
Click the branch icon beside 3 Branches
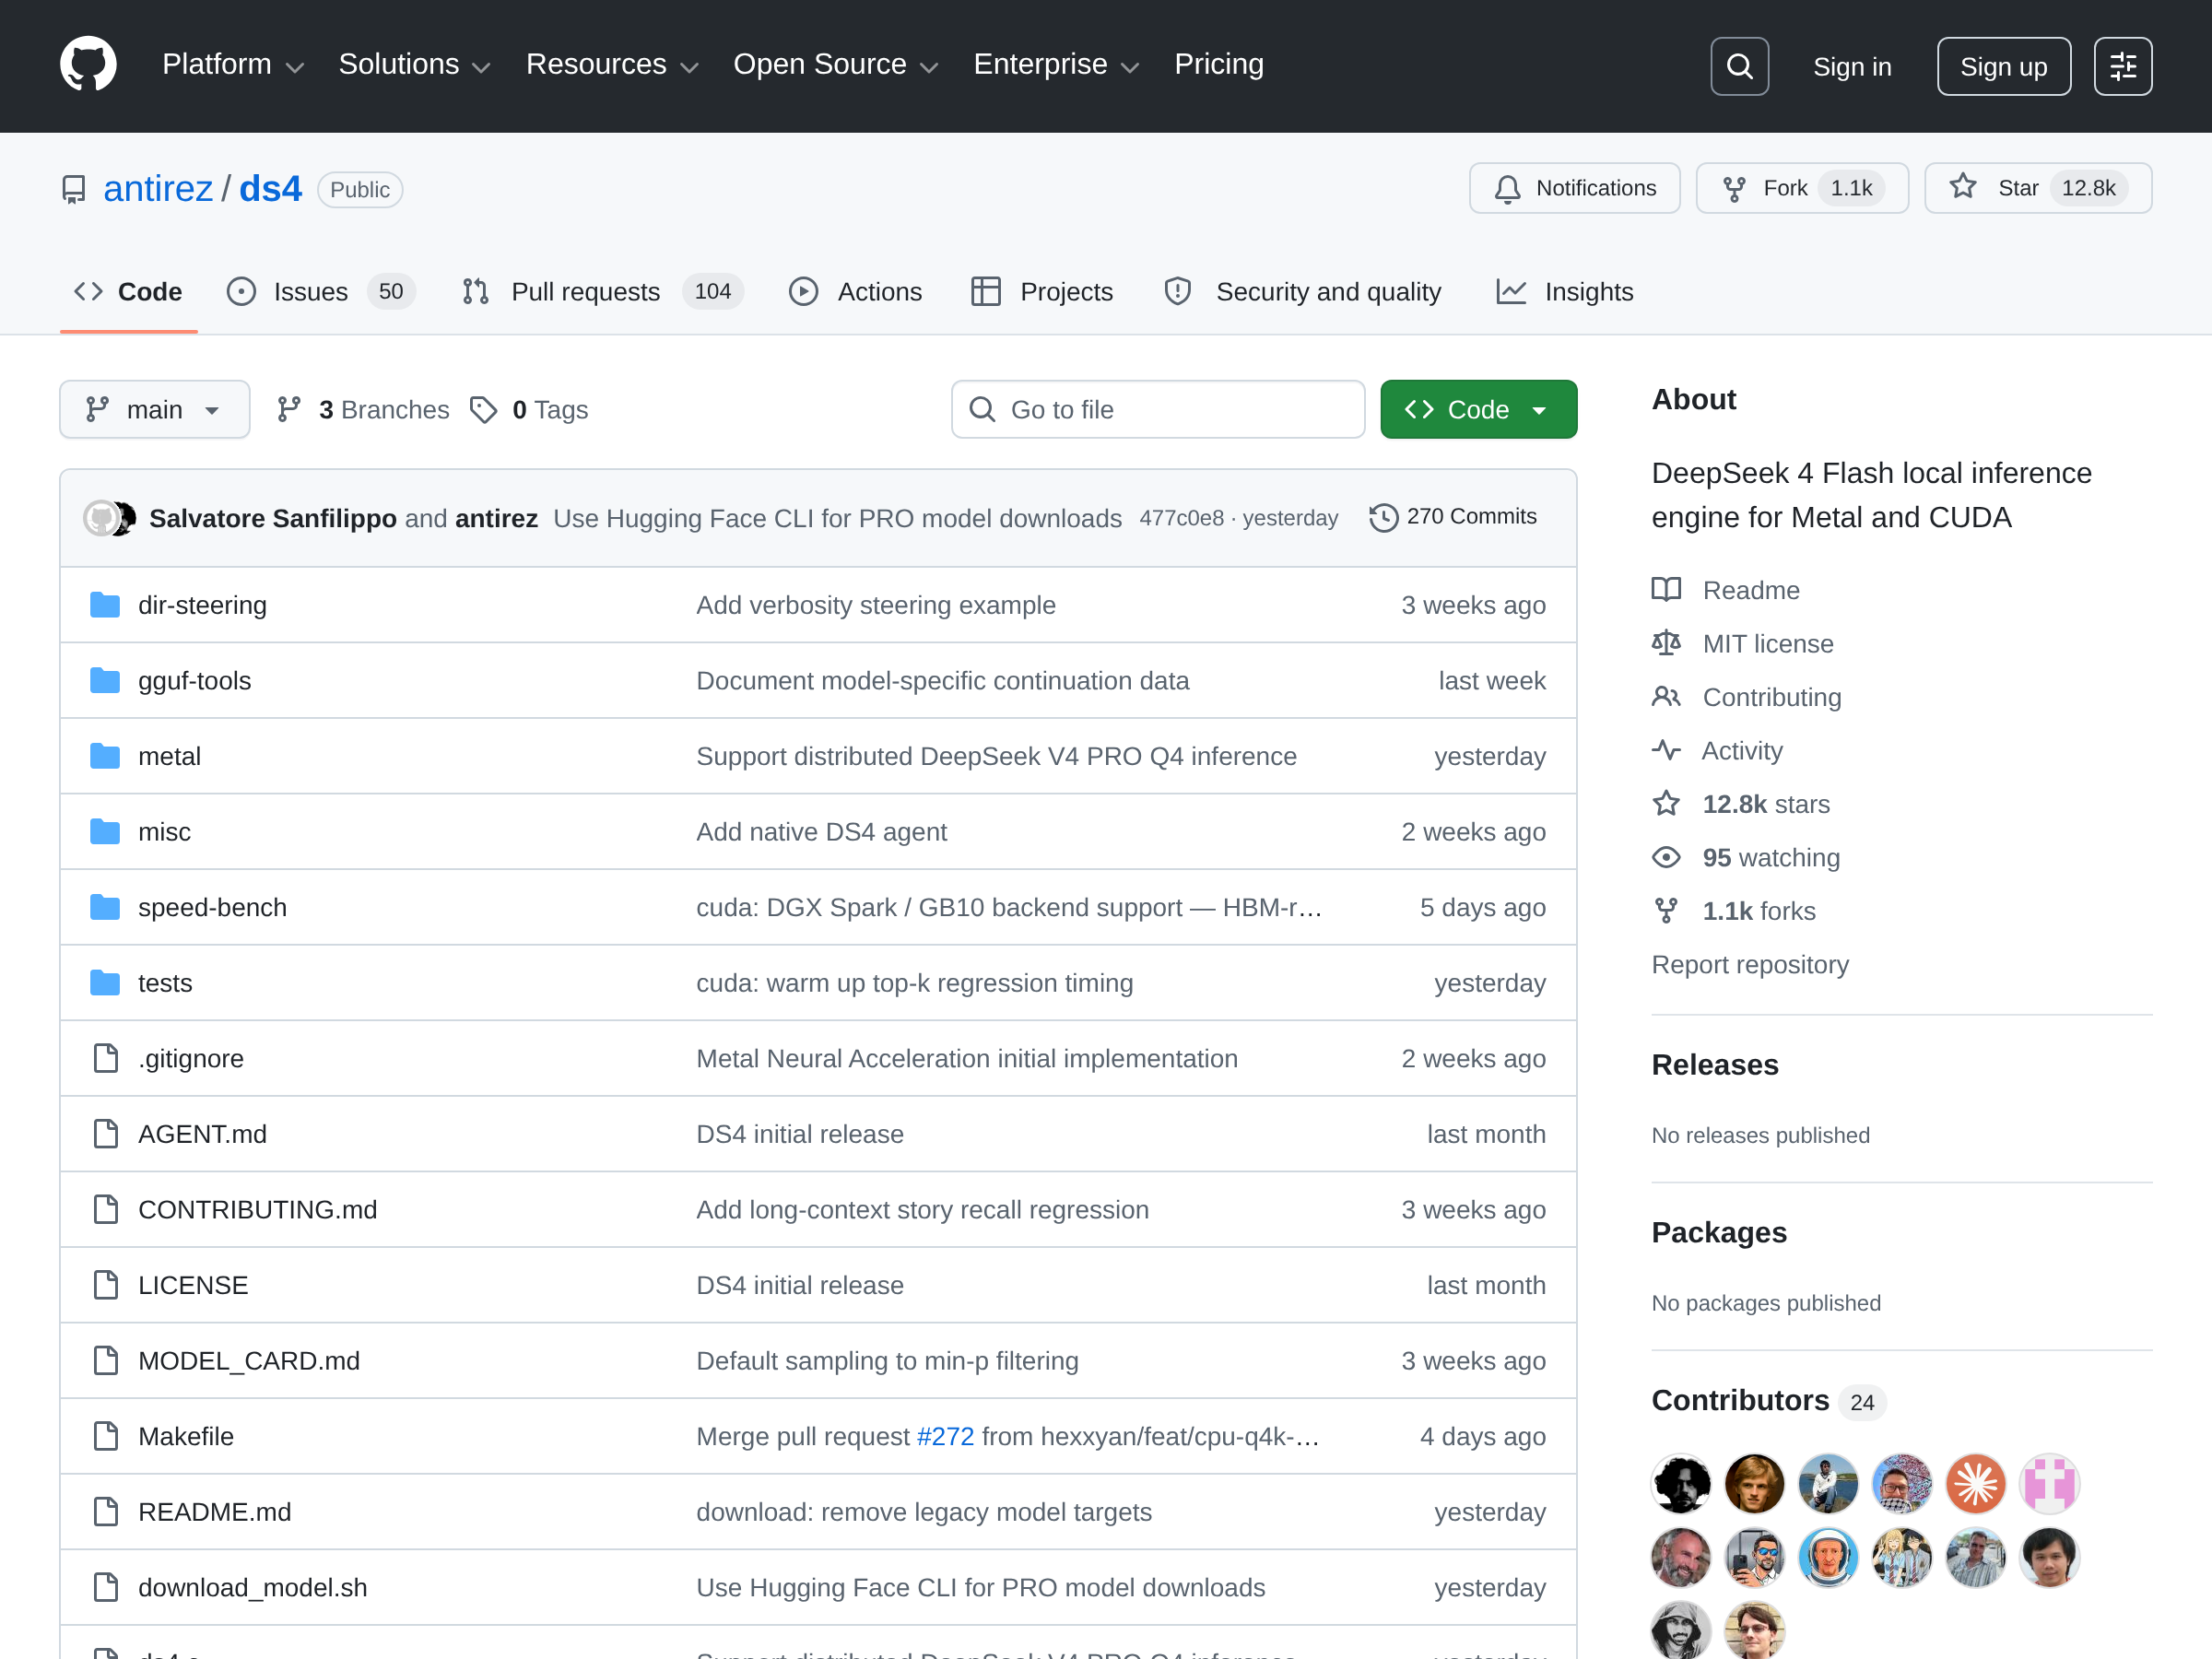coord(289,409)
